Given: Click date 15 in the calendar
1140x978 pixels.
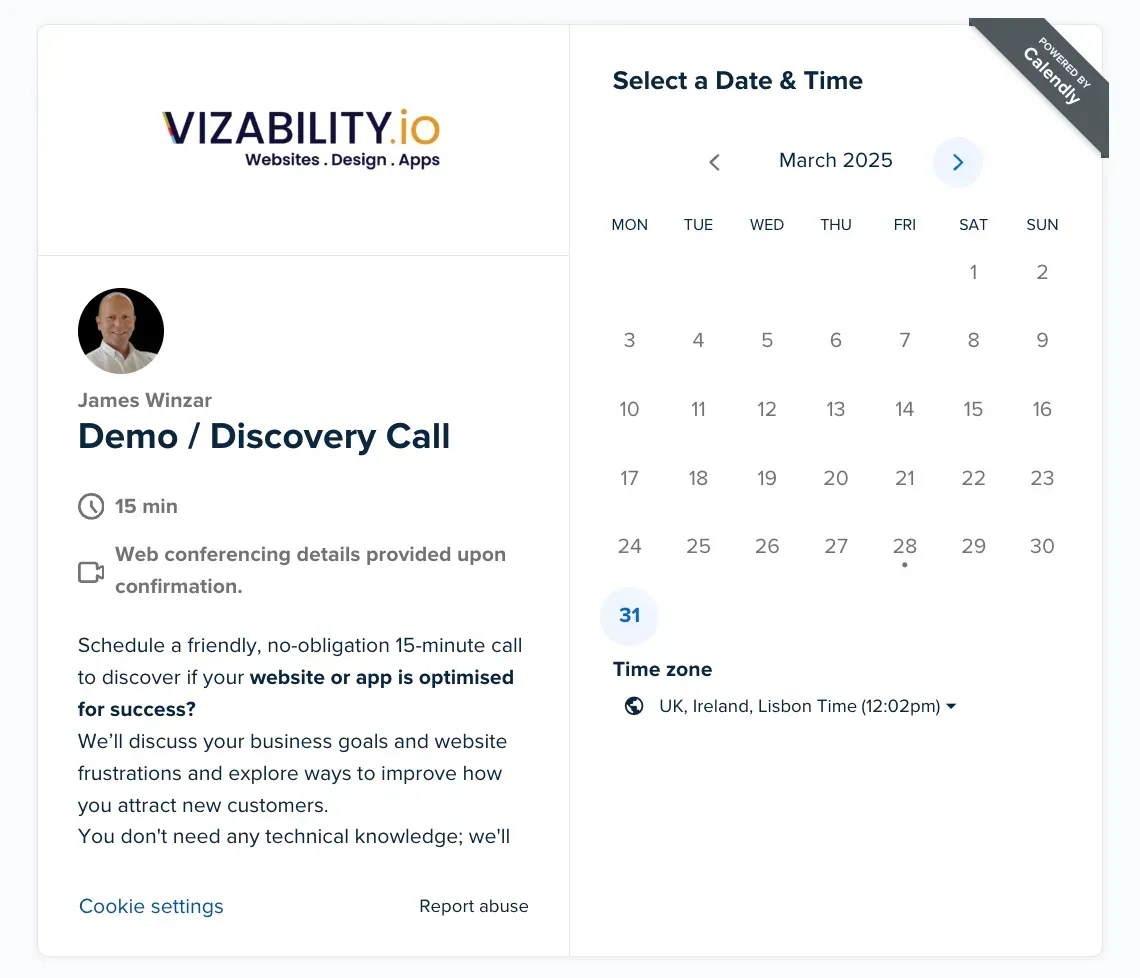Looking at the screenshot, I should 974,409.
